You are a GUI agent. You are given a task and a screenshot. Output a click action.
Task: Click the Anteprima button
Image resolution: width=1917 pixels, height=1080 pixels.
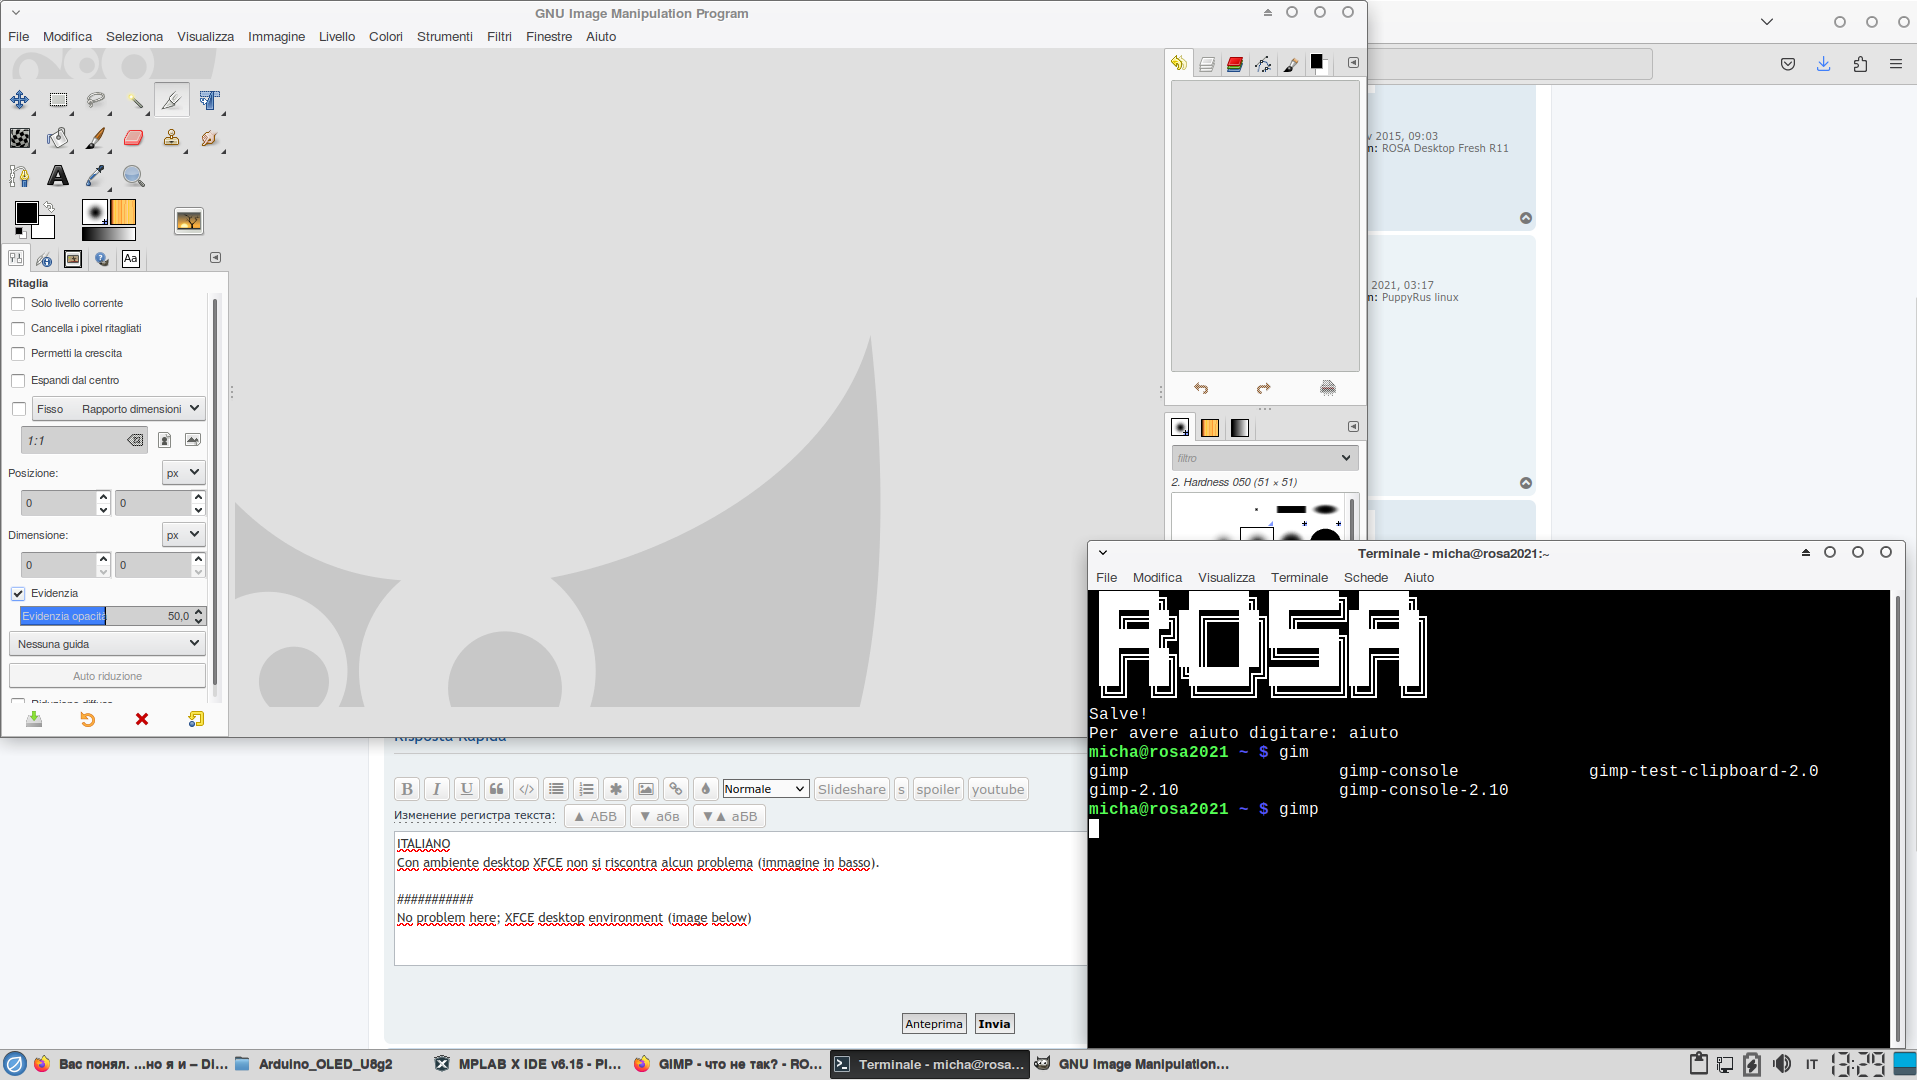(x=933, y=1024)
